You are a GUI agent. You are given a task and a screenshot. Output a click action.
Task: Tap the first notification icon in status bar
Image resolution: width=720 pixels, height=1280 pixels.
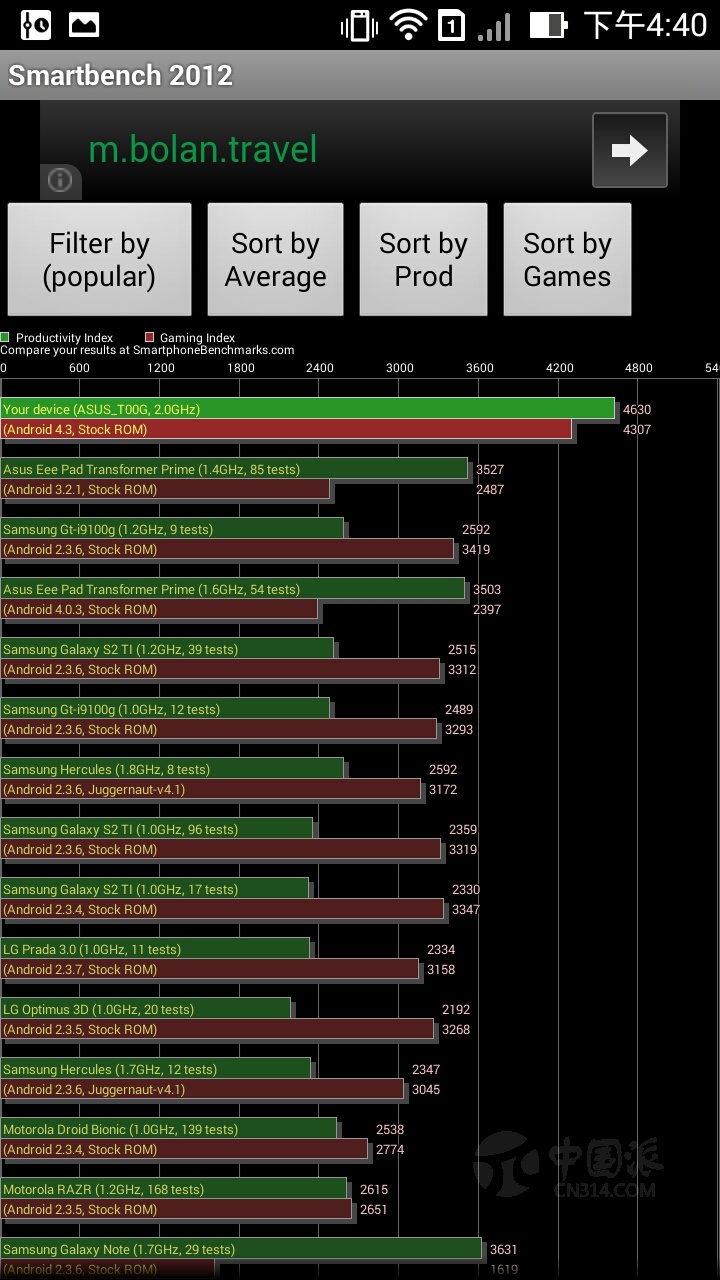click(36, 25)
